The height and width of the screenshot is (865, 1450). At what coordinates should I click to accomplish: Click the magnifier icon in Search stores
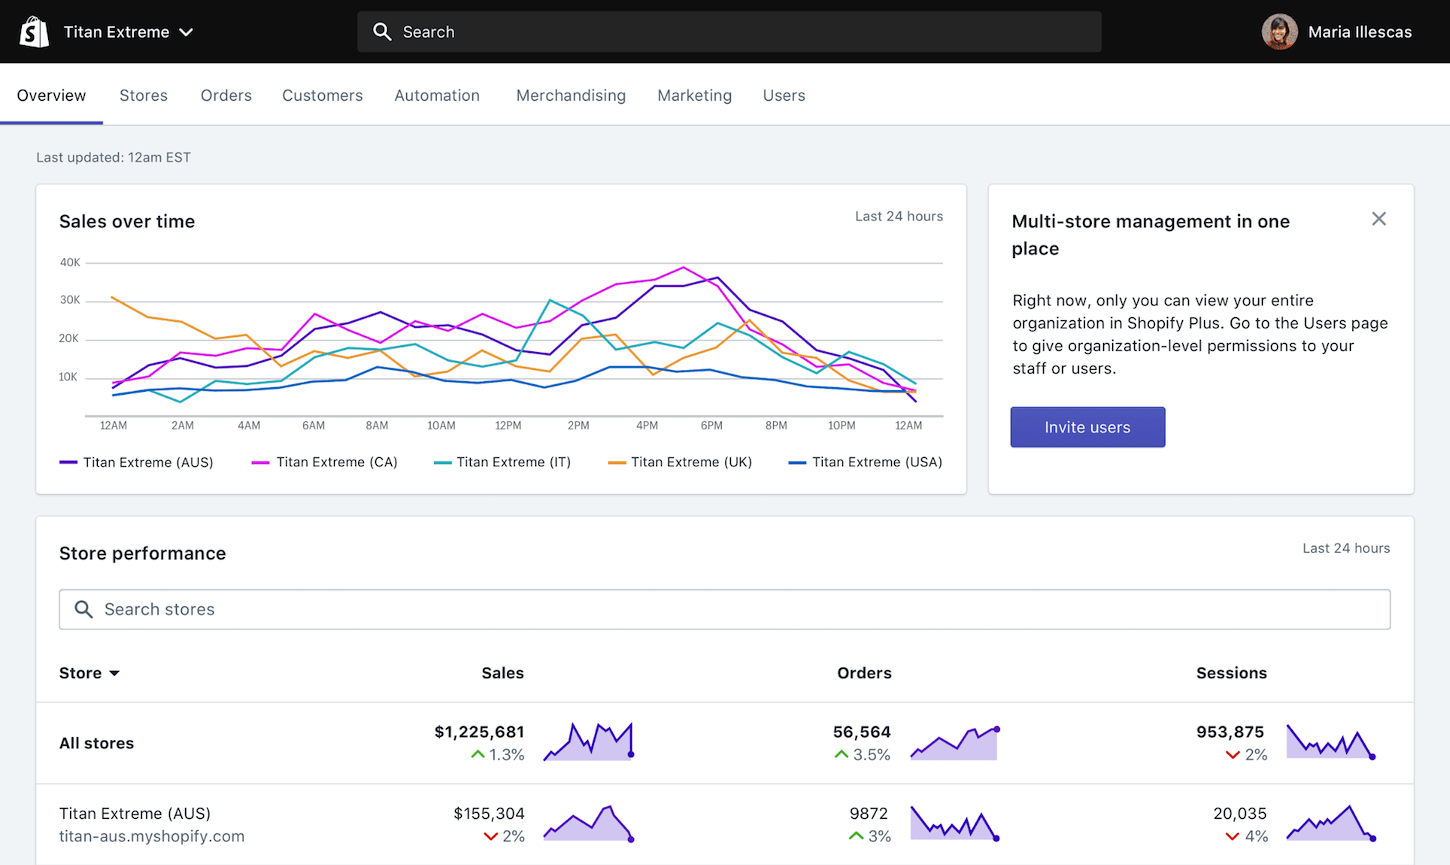coord(84,609)
